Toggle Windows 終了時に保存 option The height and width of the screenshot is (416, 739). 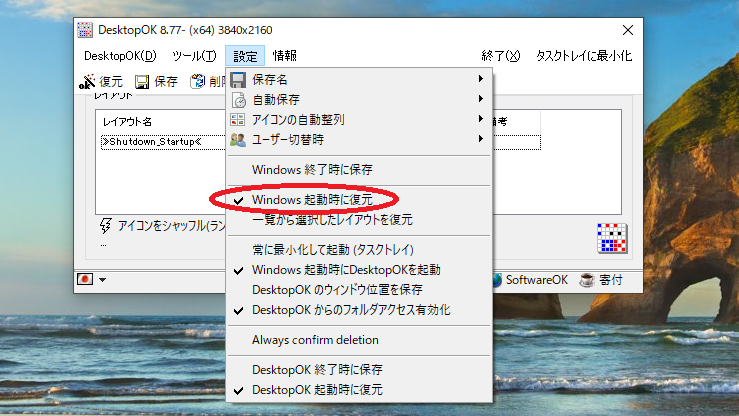click(359, 170)
